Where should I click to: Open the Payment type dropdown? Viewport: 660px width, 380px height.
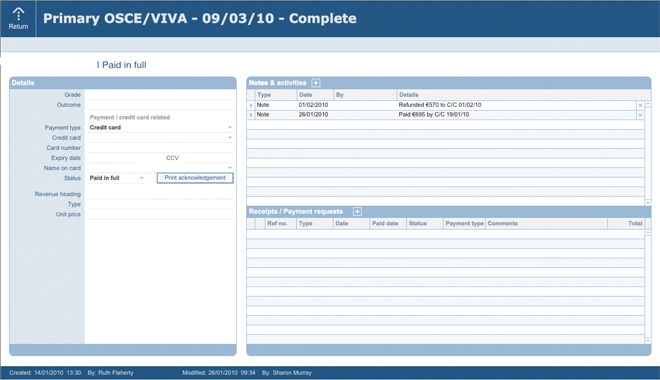tap(230, 127)
